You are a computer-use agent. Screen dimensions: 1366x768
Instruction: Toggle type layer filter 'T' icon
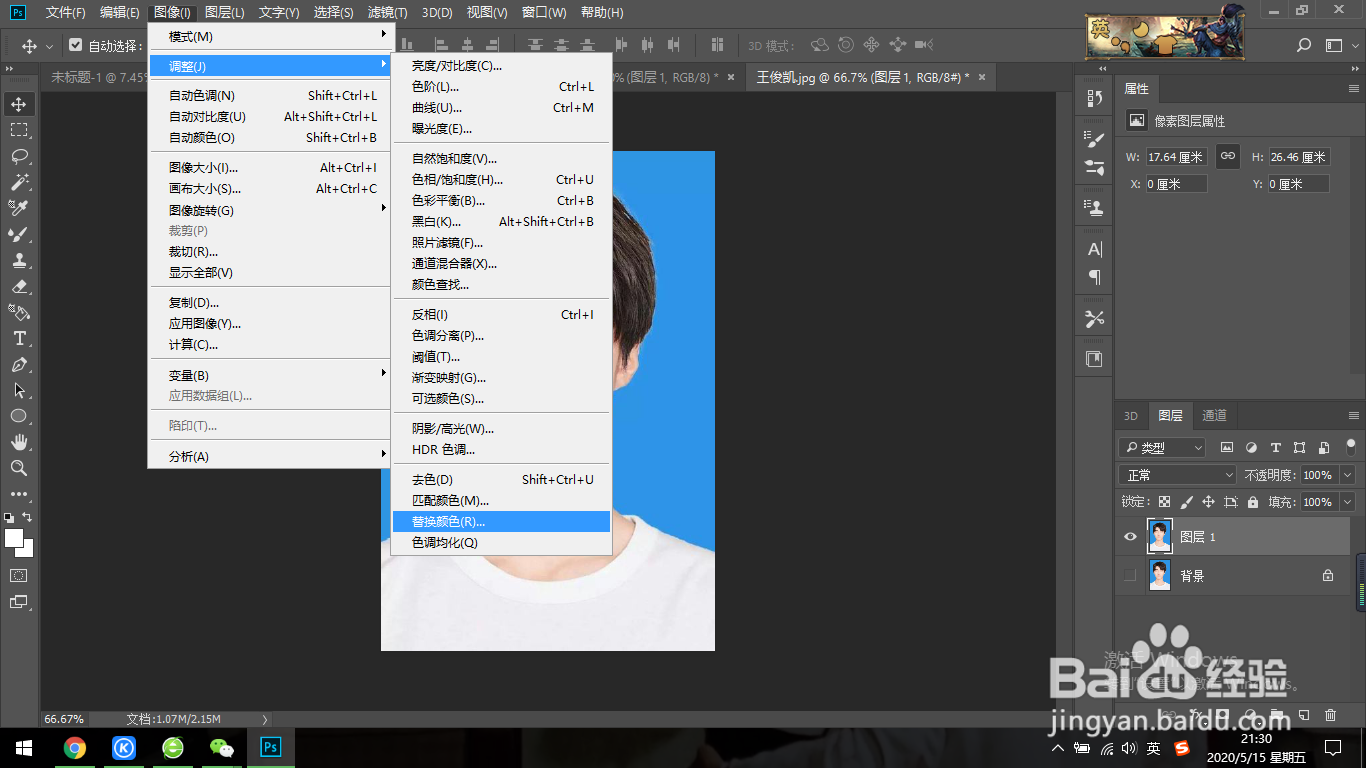click(1275, 447)
